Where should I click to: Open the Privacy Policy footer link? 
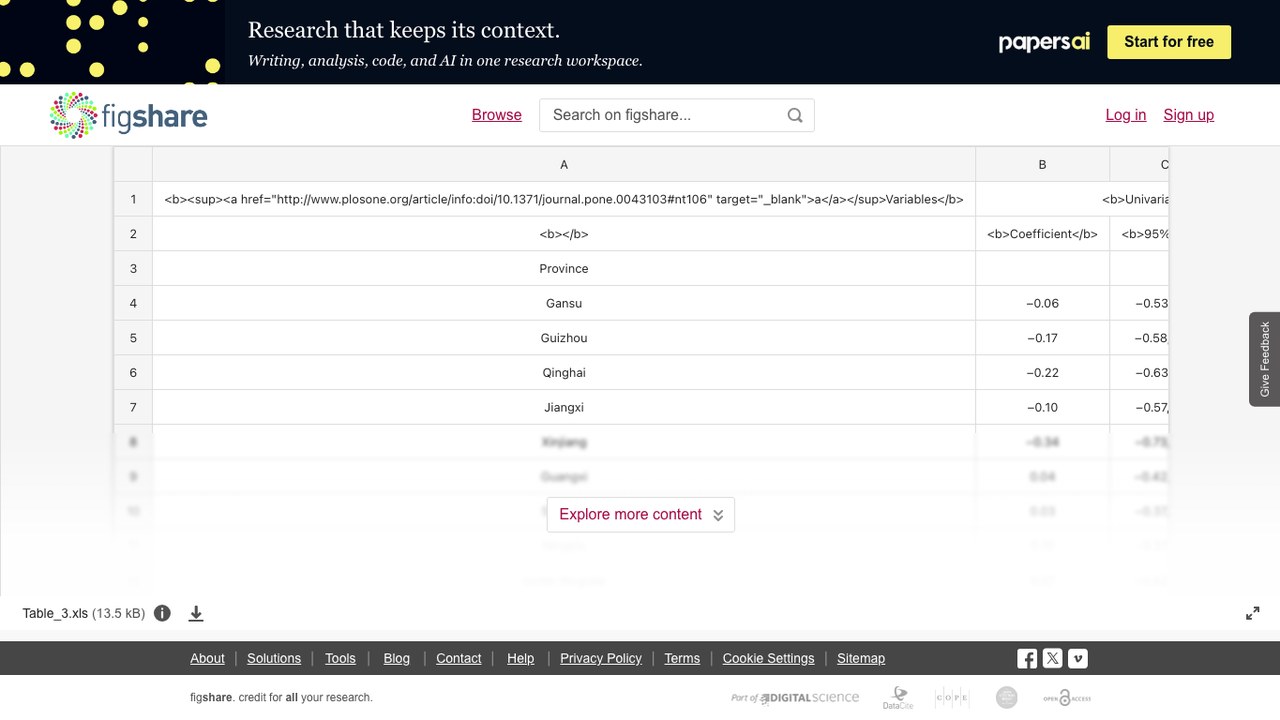[601, 658]
